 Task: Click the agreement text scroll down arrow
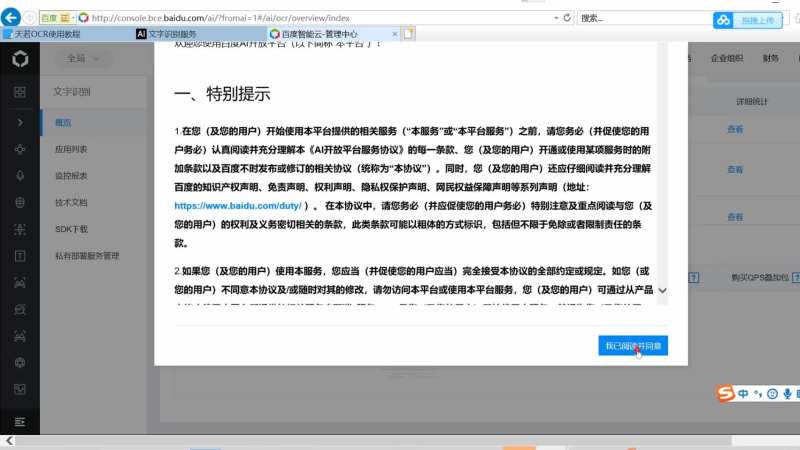click(662, 290)
